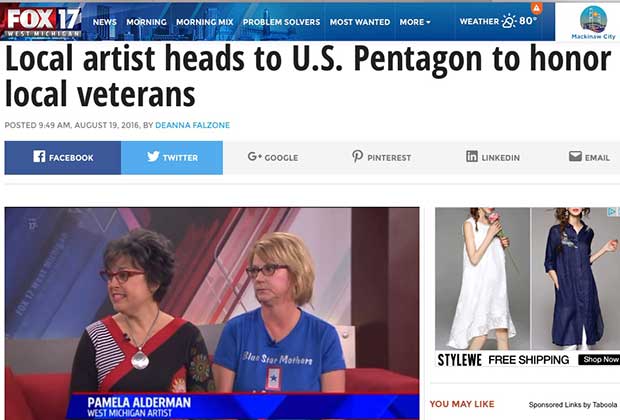Share on Google Plus icon
The width and height of the screenshot is (620, 420).
coord(255,157)
